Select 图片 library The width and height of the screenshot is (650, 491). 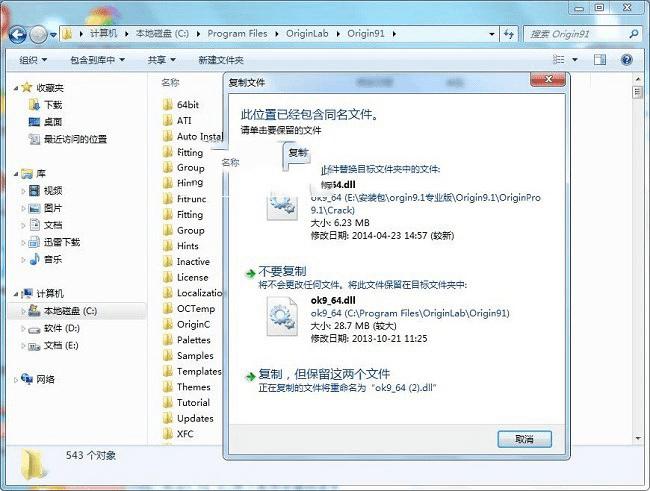(53, 208)
